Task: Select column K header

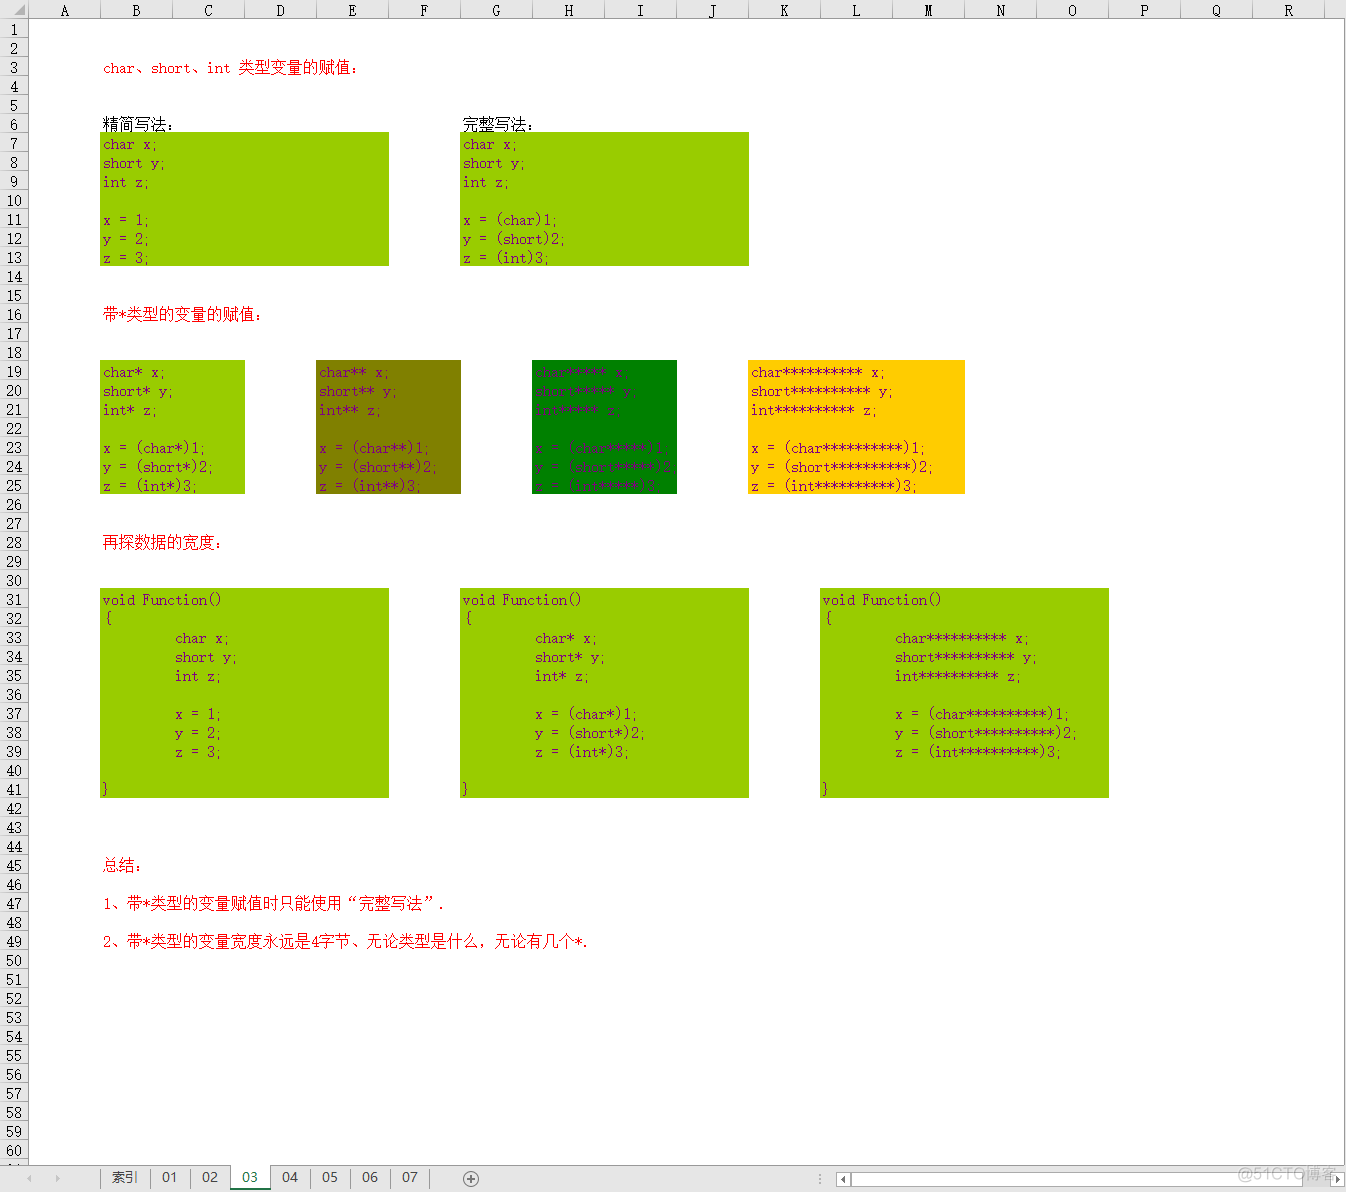Action: coord(784,10)
